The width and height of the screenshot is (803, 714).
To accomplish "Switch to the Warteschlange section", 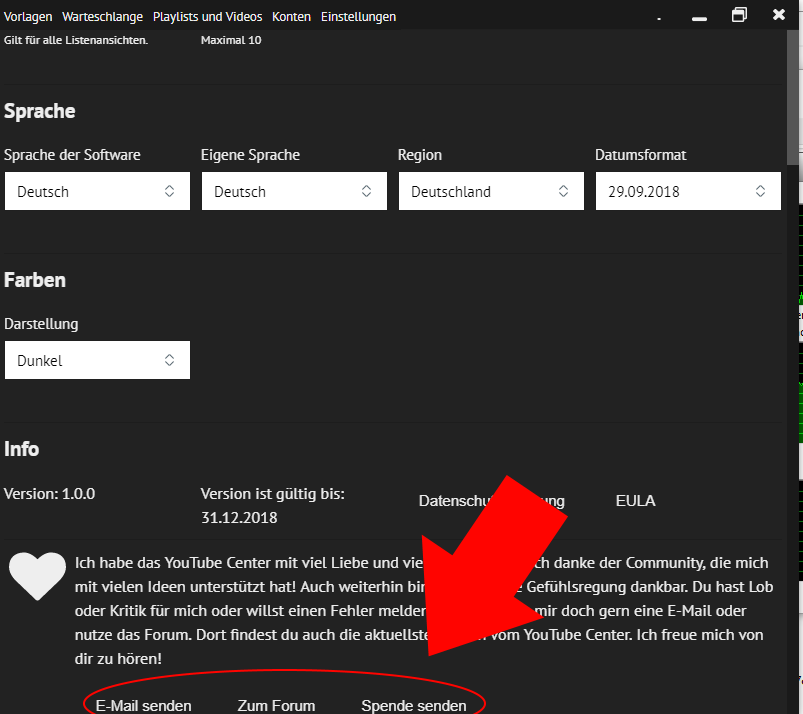I will pos(102,17).
